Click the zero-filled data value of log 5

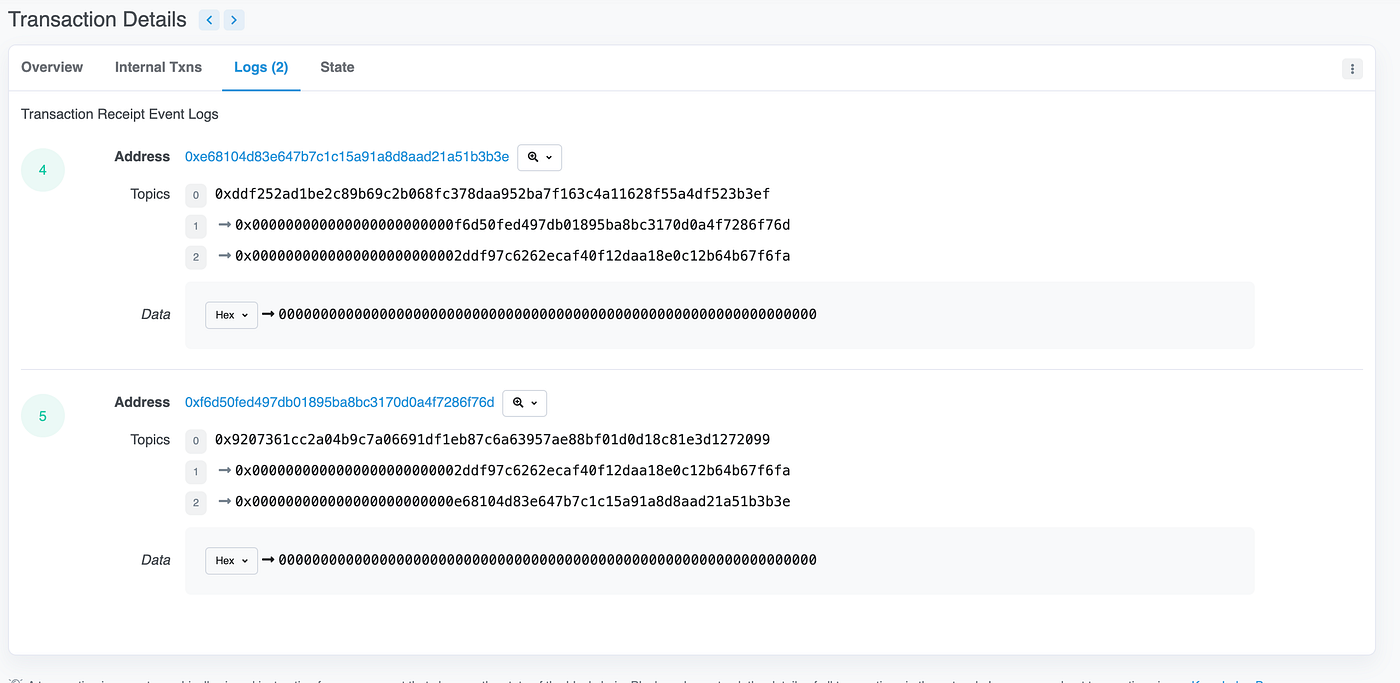coord(547,559)
